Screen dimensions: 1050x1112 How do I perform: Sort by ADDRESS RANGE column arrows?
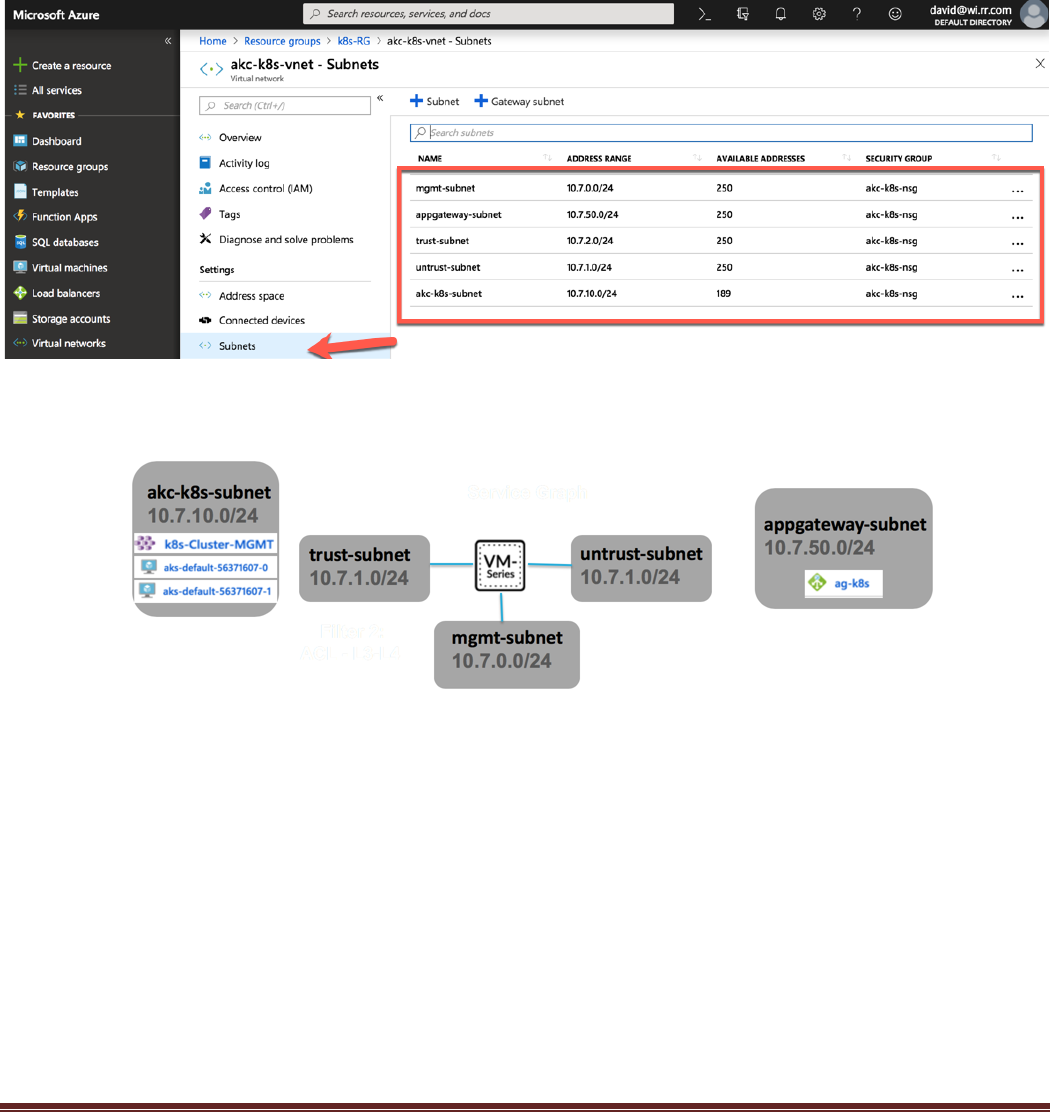697,158
